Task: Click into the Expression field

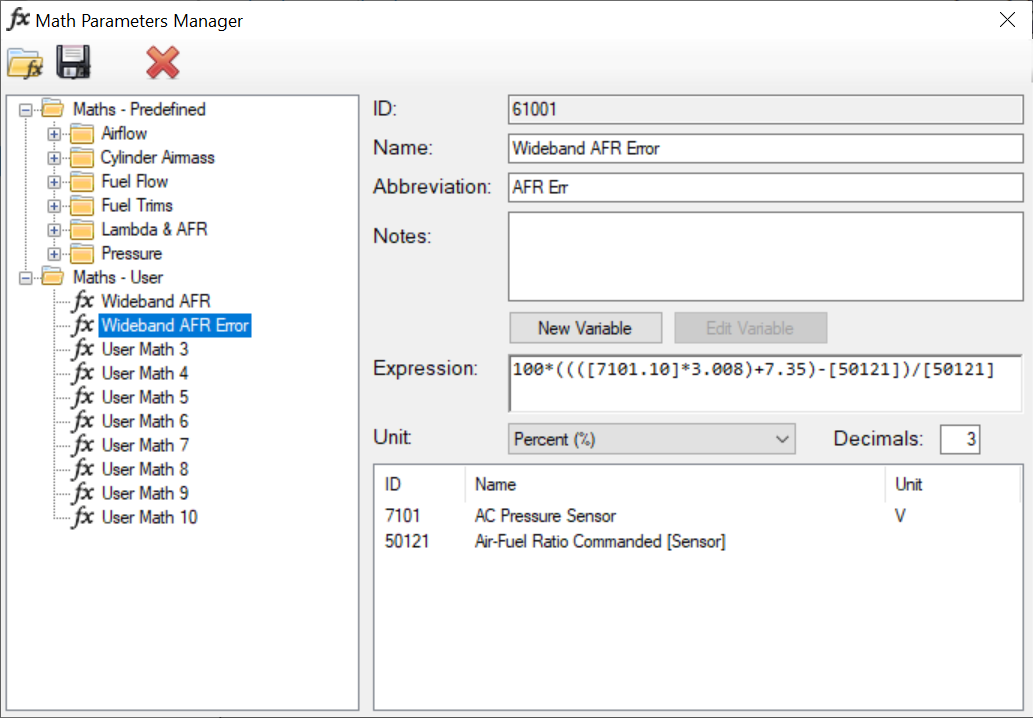Action: (766, 383)
